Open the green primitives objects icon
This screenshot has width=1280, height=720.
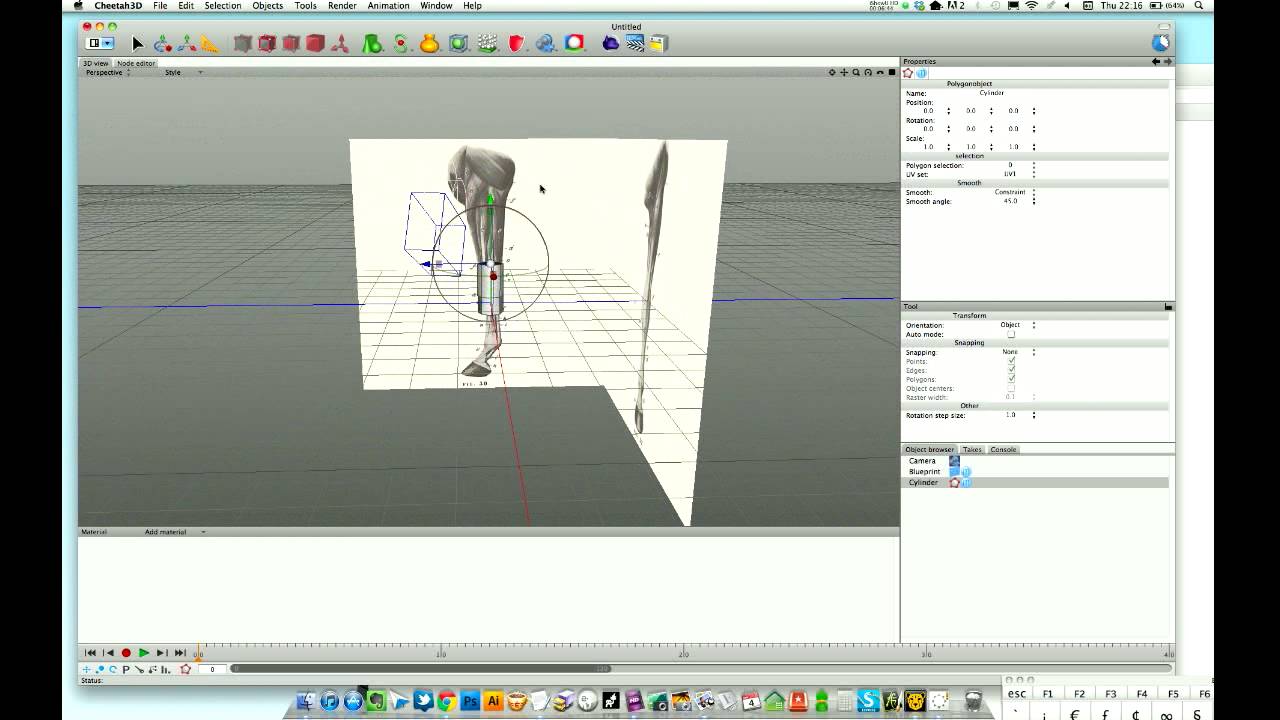point(372,44)
